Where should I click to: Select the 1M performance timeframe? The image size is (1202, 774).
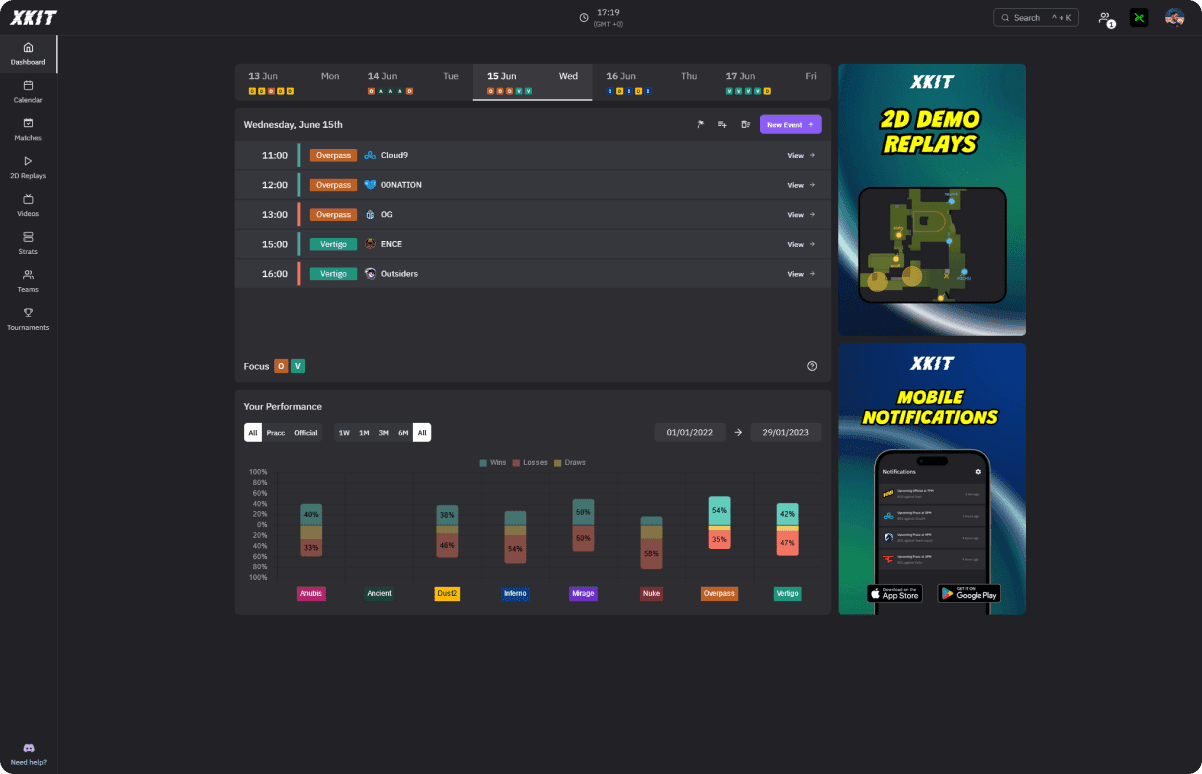[x=364, y=432]
